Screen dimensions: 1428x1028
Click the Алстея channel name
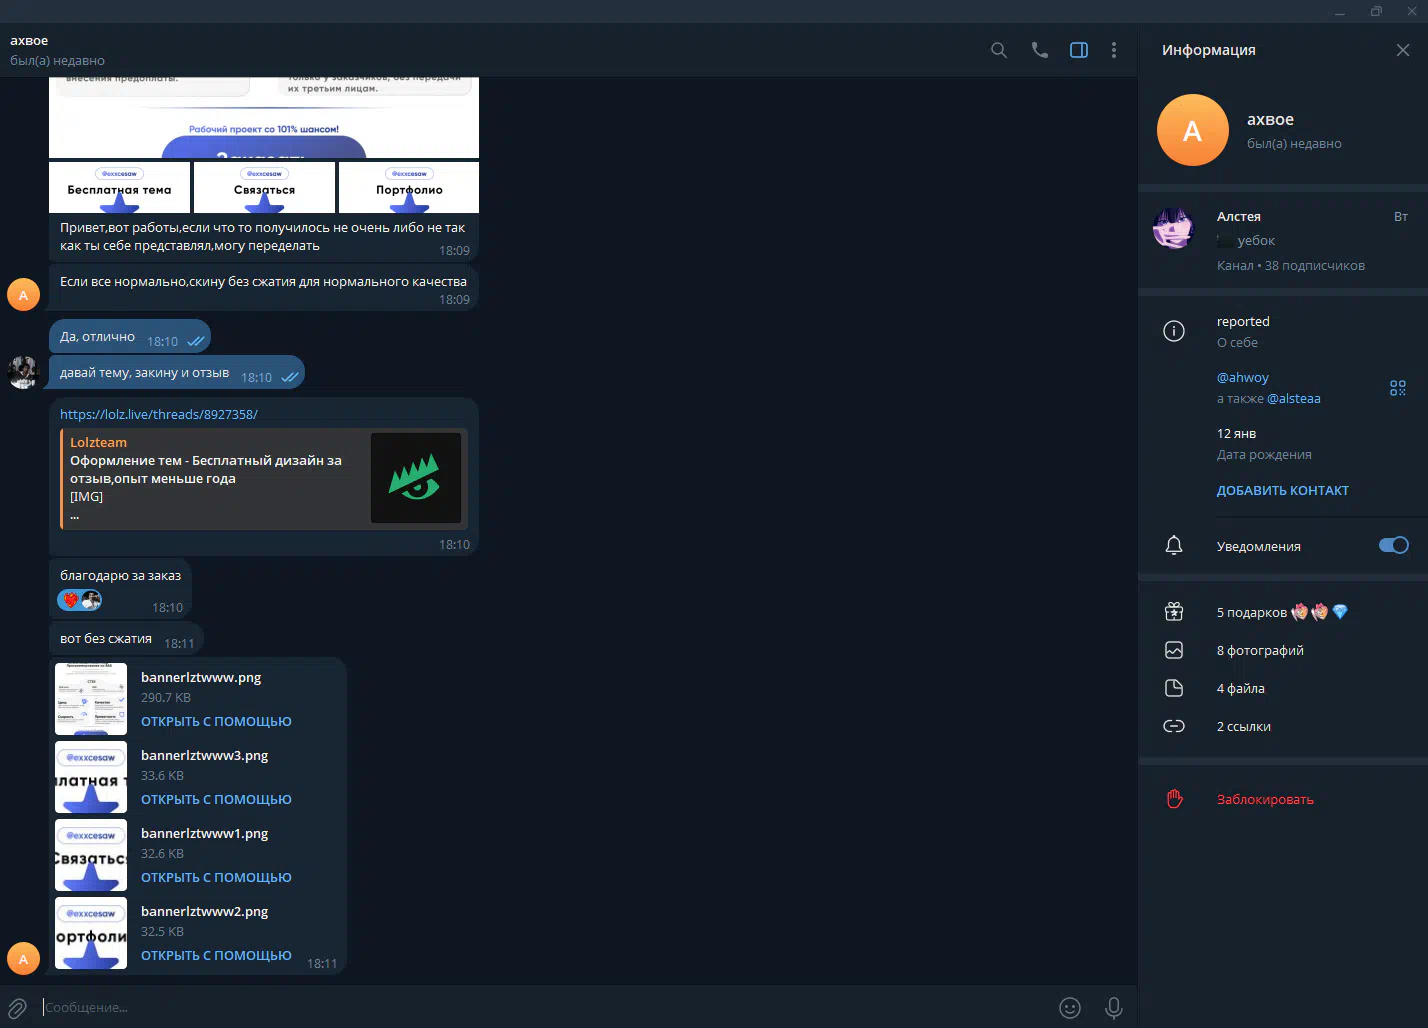[x=1239, y=216]
